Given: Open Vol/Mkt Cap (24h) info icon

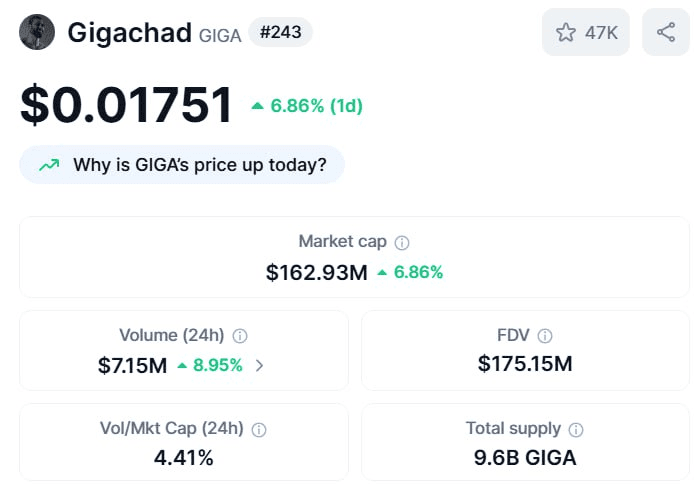Looking at the screenshot, I should 259,430.
